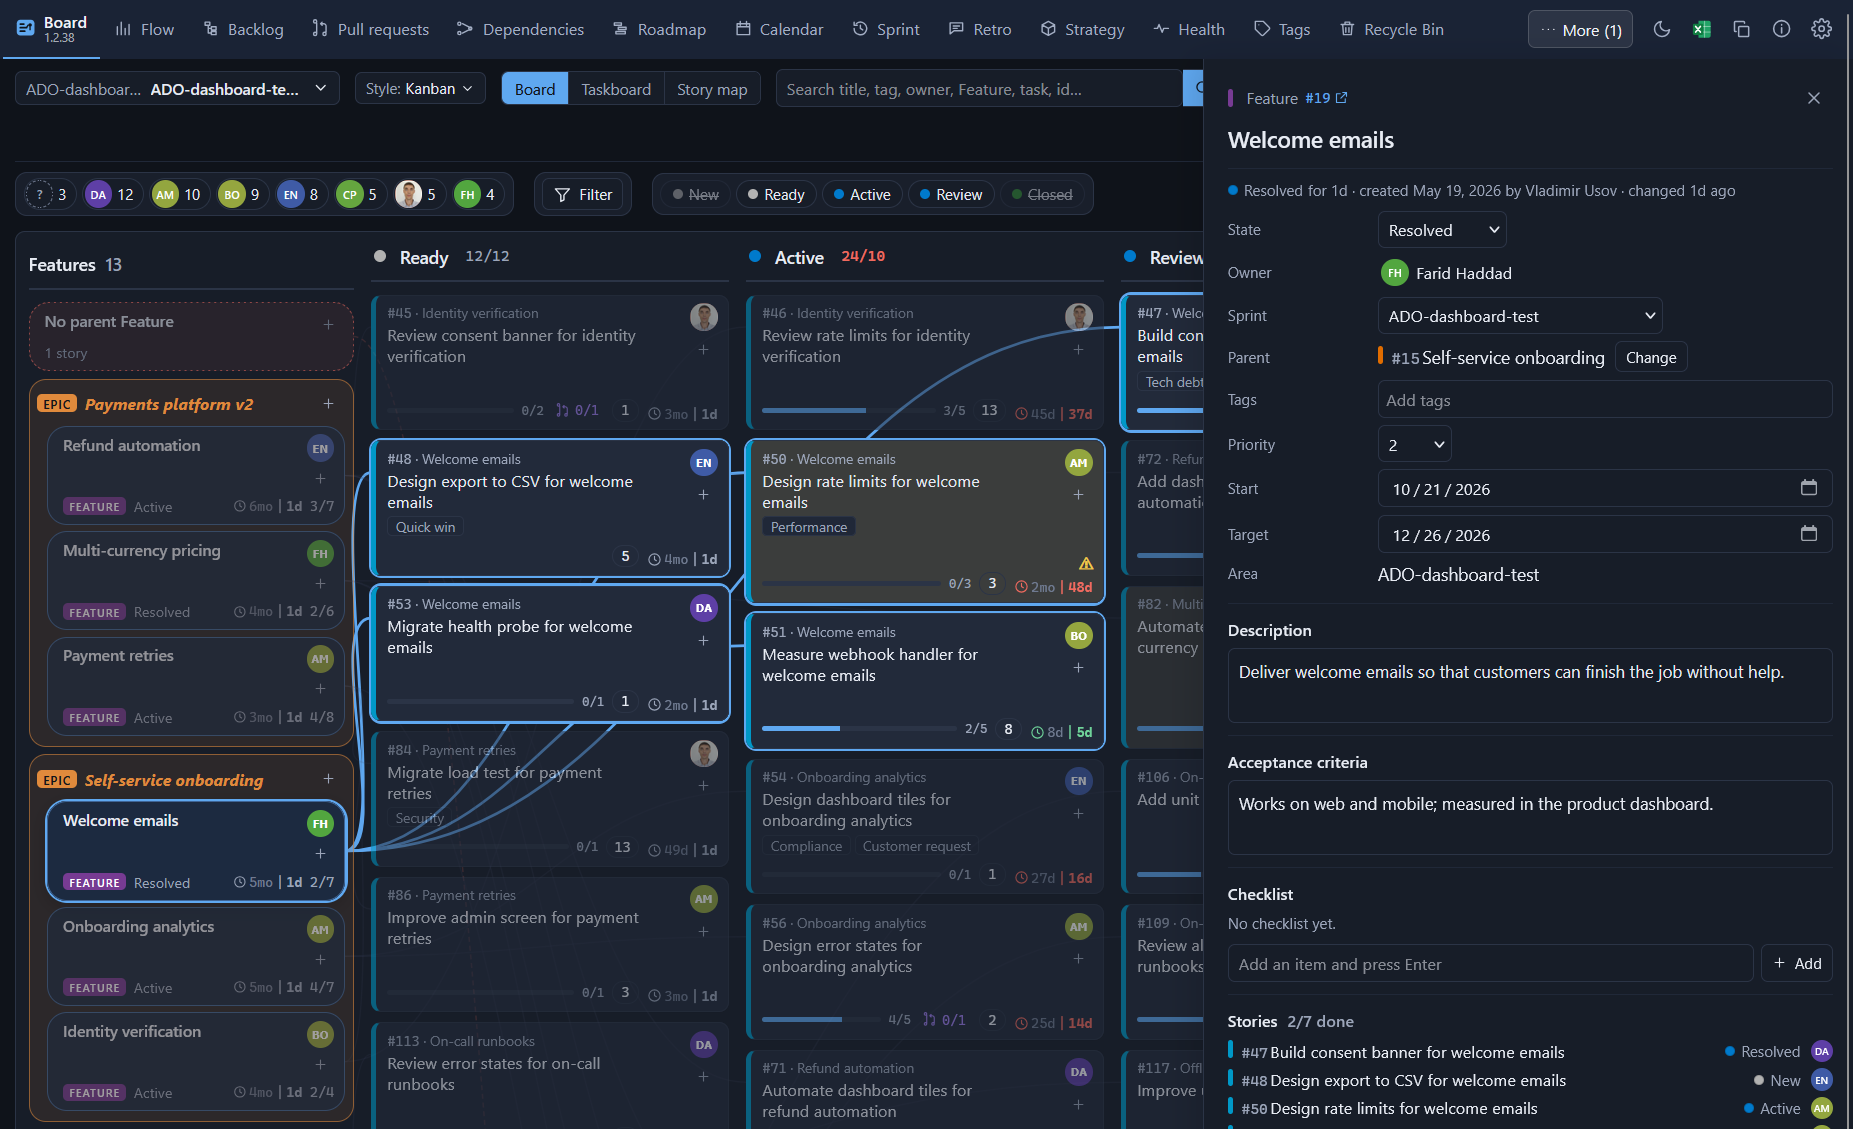1853x1129 pixels.
Task: Open settings gear icon
Action: pos(1822,29)
